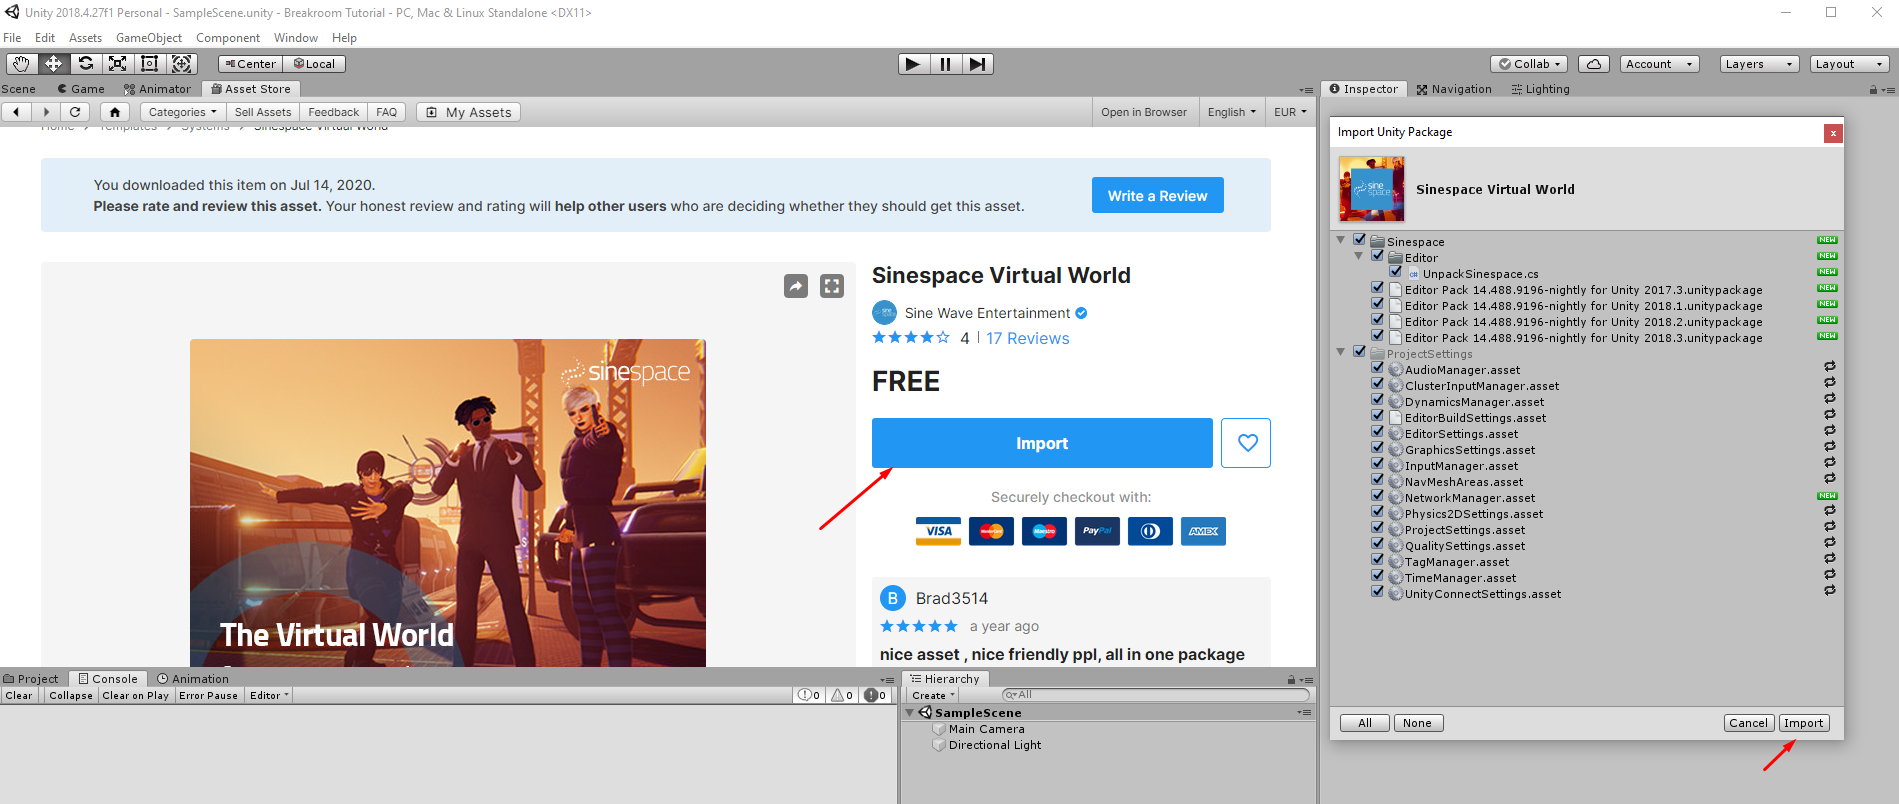Switch to the Console tab
This screenshot has width=1899, height=804.
[108, 679]
